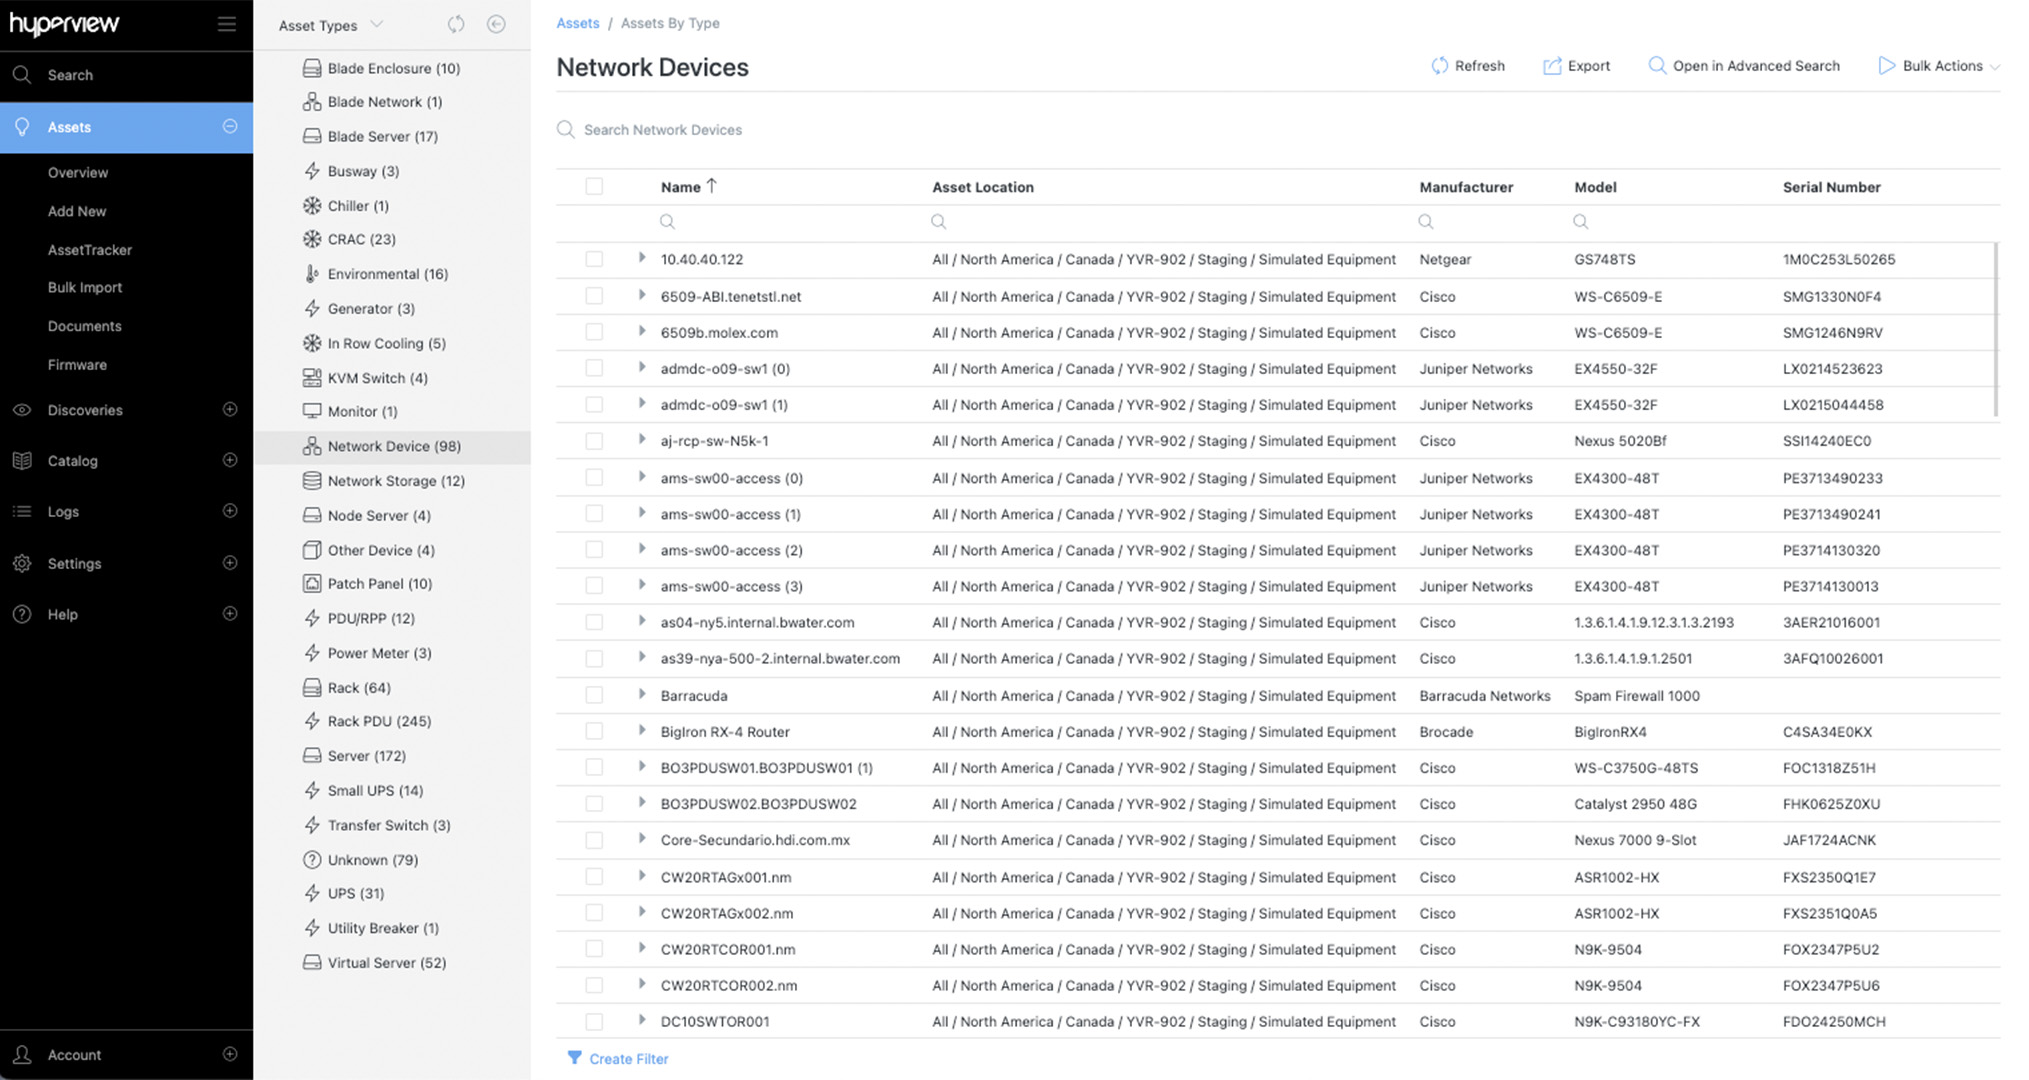Open in Advanced Search magnifier icon
Viewport: 2029px width, 1080px height.
click(1657, 66)
